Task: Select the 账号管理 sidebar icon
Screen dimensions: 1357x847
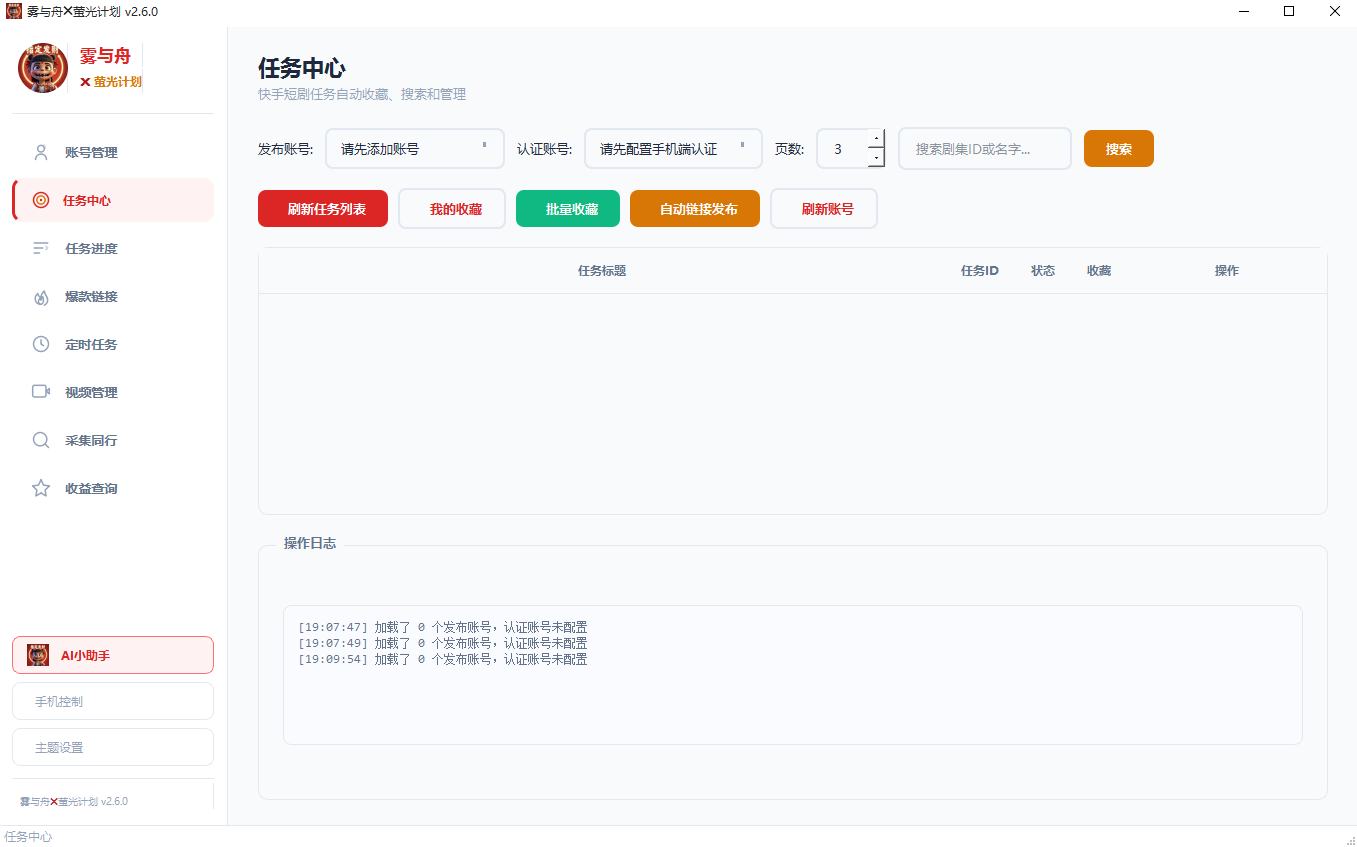Action: [x=40, y=152]
